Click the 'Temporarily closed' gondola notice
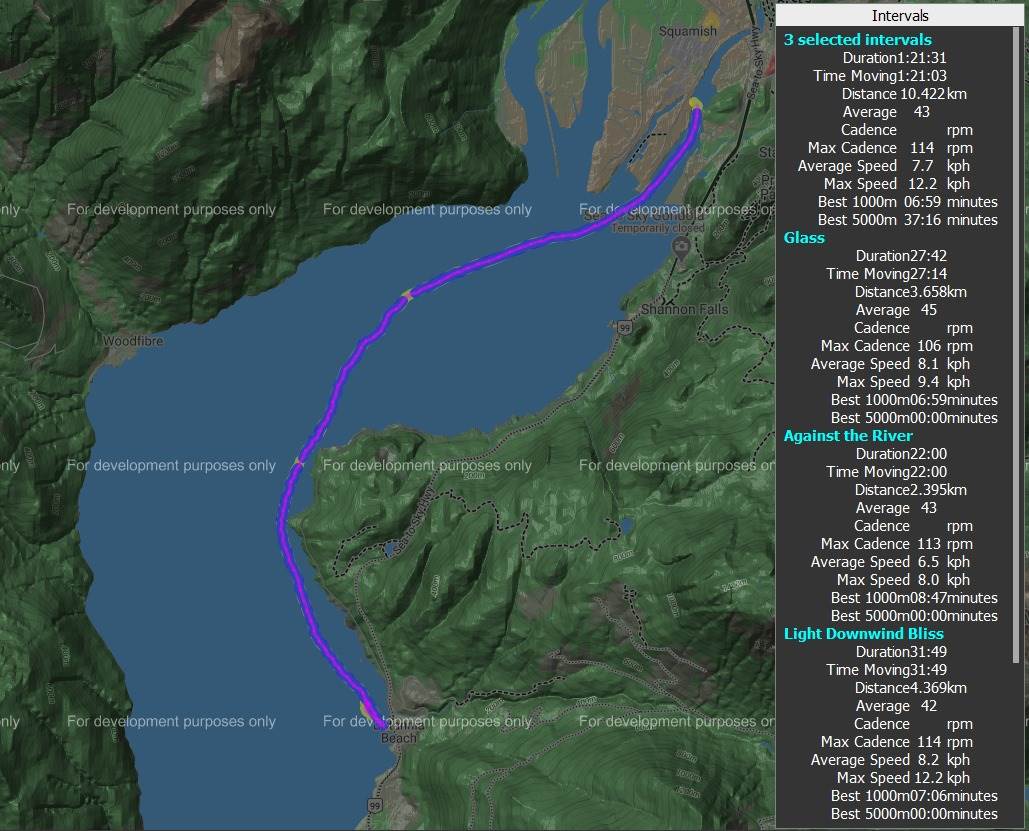This screenshot has height=831, width=1029. (657, 228)
